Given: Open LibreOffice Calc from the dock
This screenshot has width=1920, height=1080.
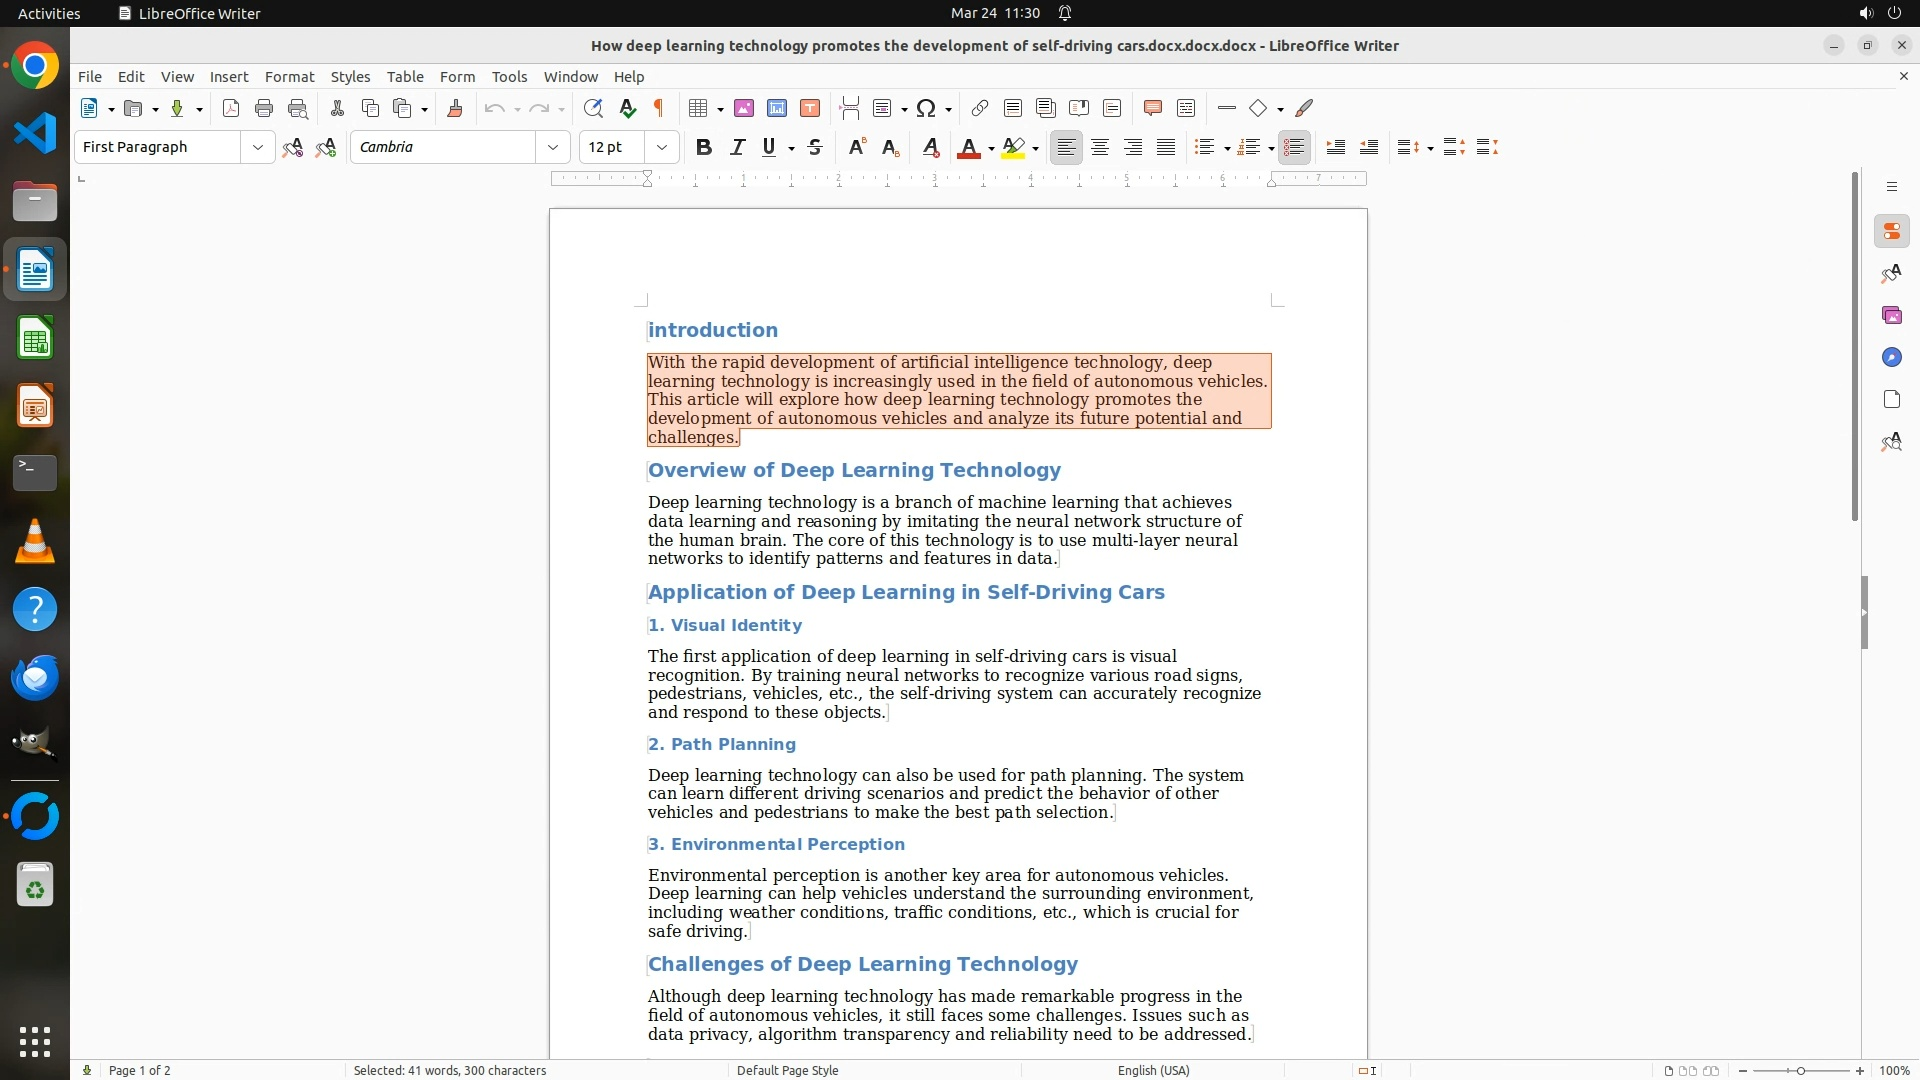Looking at the screenshot, I should tap(35, 338).
